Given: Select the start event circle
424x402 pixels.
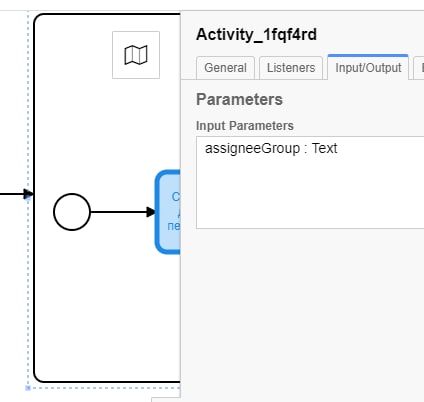Looking at the screenshot, I should tap(72, 212).
